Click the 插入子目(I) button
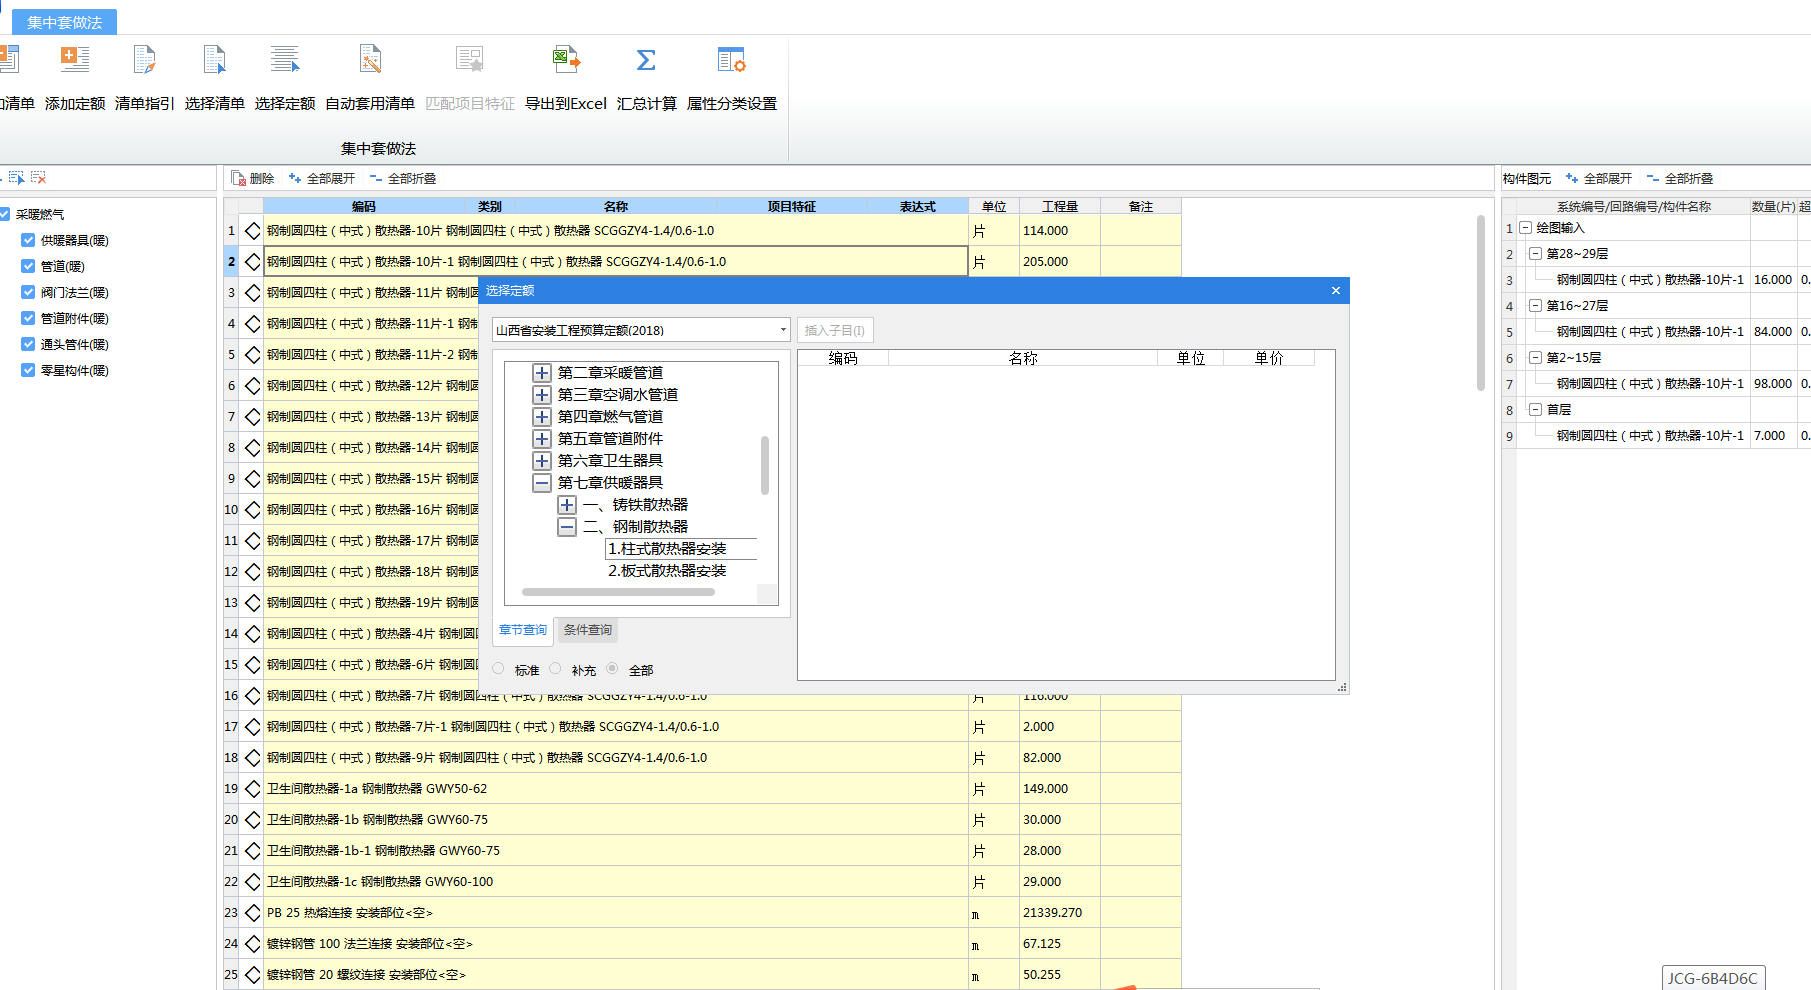The image size is (1811, 990). [x=835, y=330]
